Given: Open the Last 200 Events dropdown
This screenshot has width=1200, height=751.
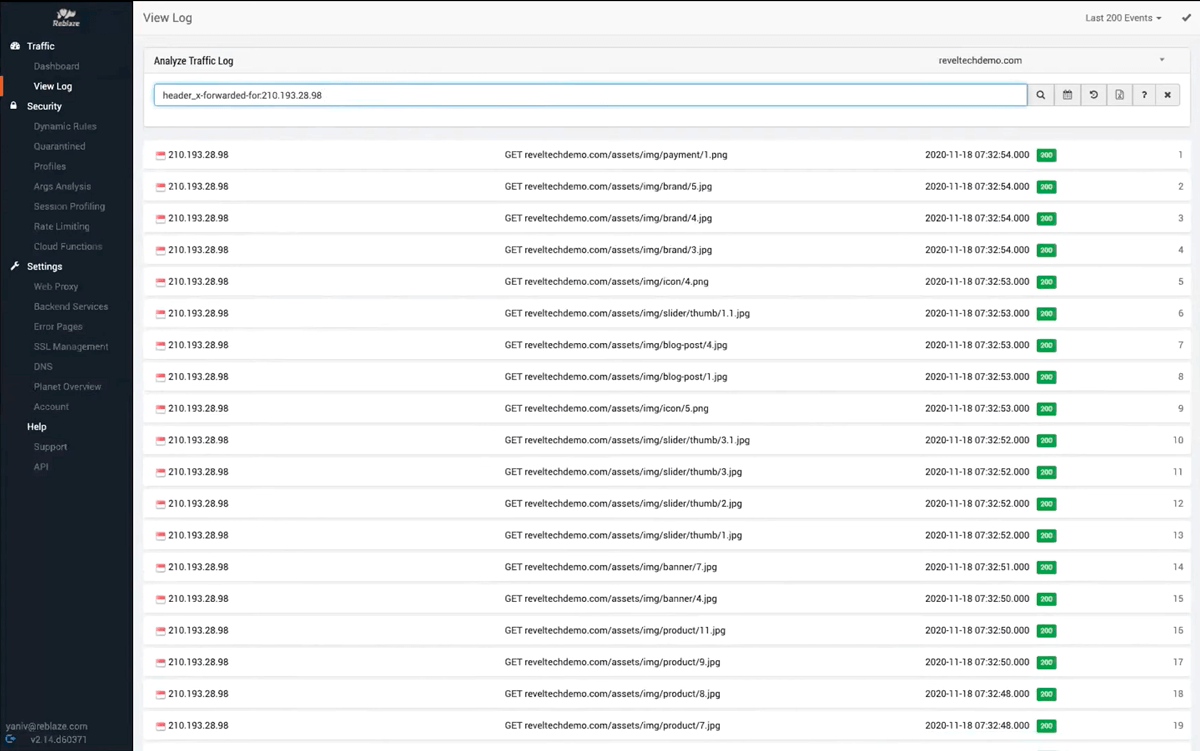Looking at the screenshot, I should click(x=1123, y=18).
